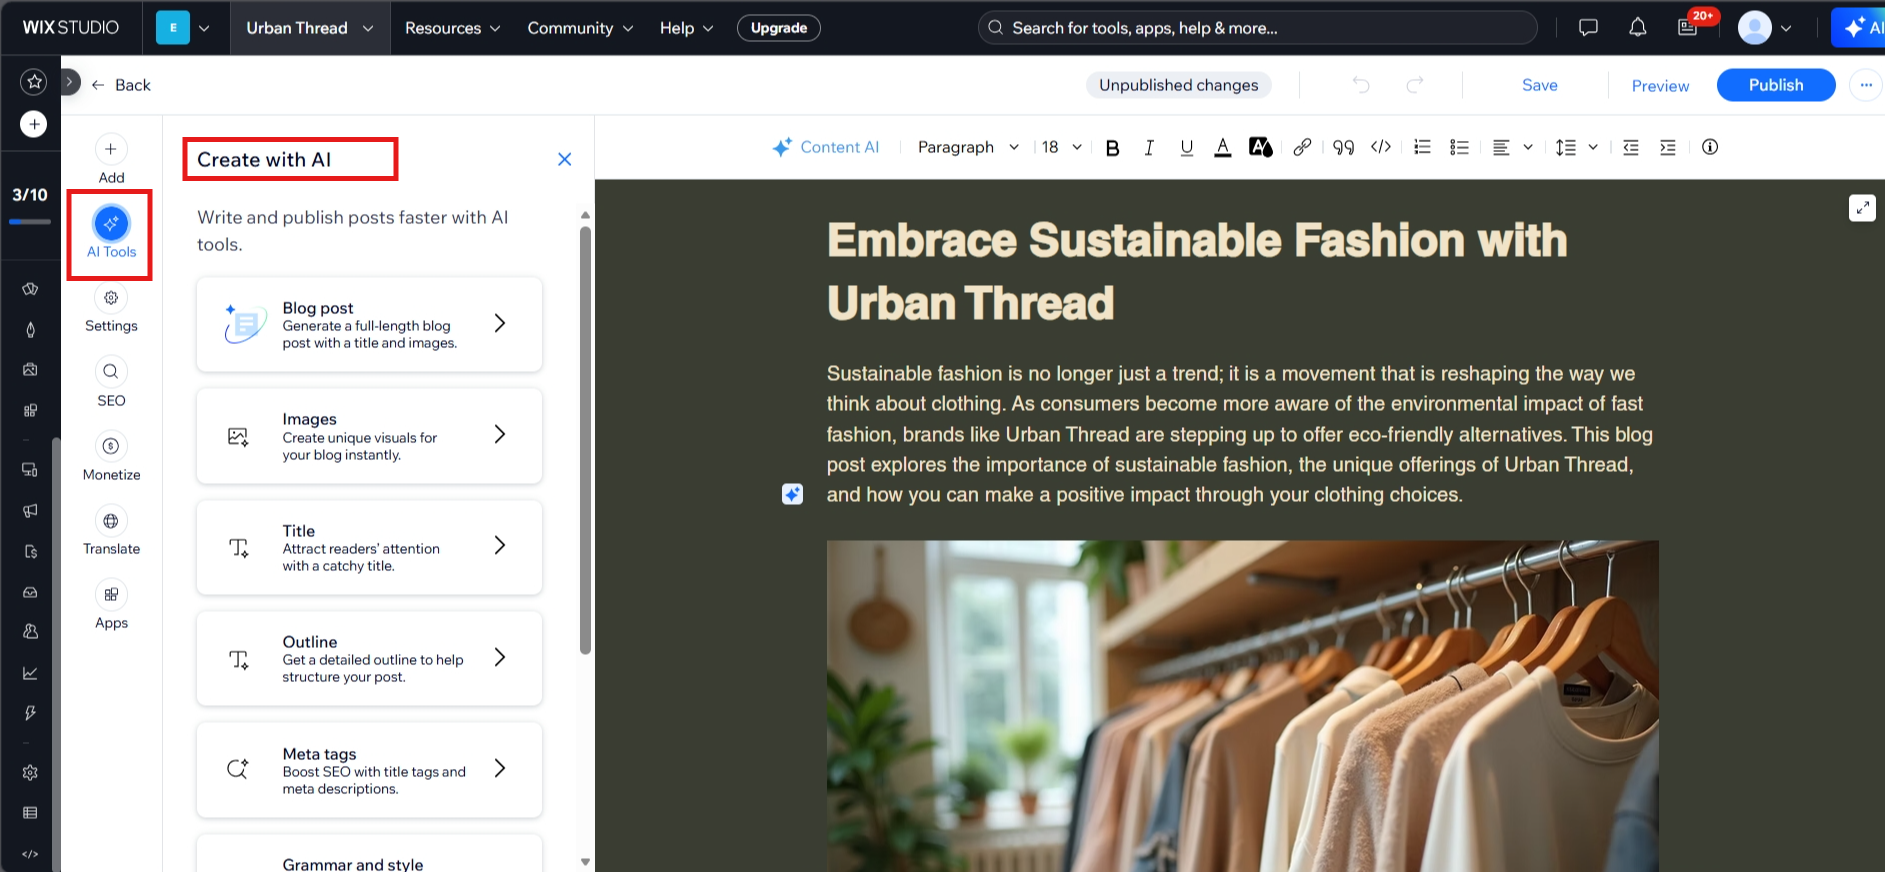Close the Create with AI panel
Screen dimensions: 1885x872
[x=564, y=159]
